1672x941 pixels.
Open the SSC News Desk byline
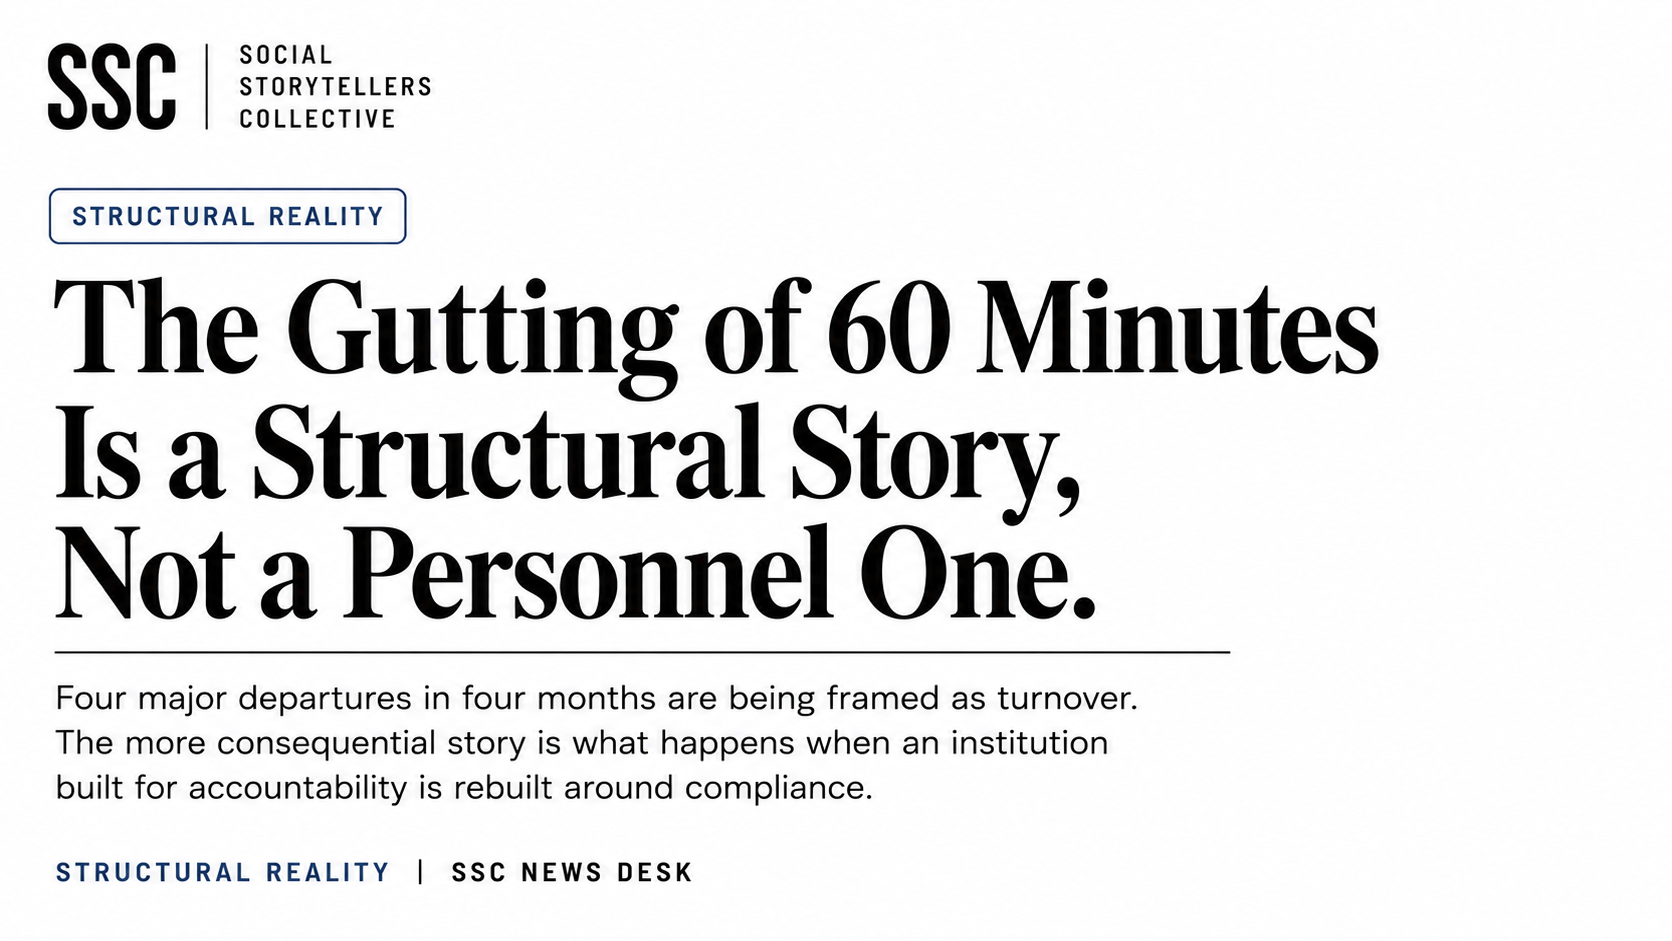(572, 873)
